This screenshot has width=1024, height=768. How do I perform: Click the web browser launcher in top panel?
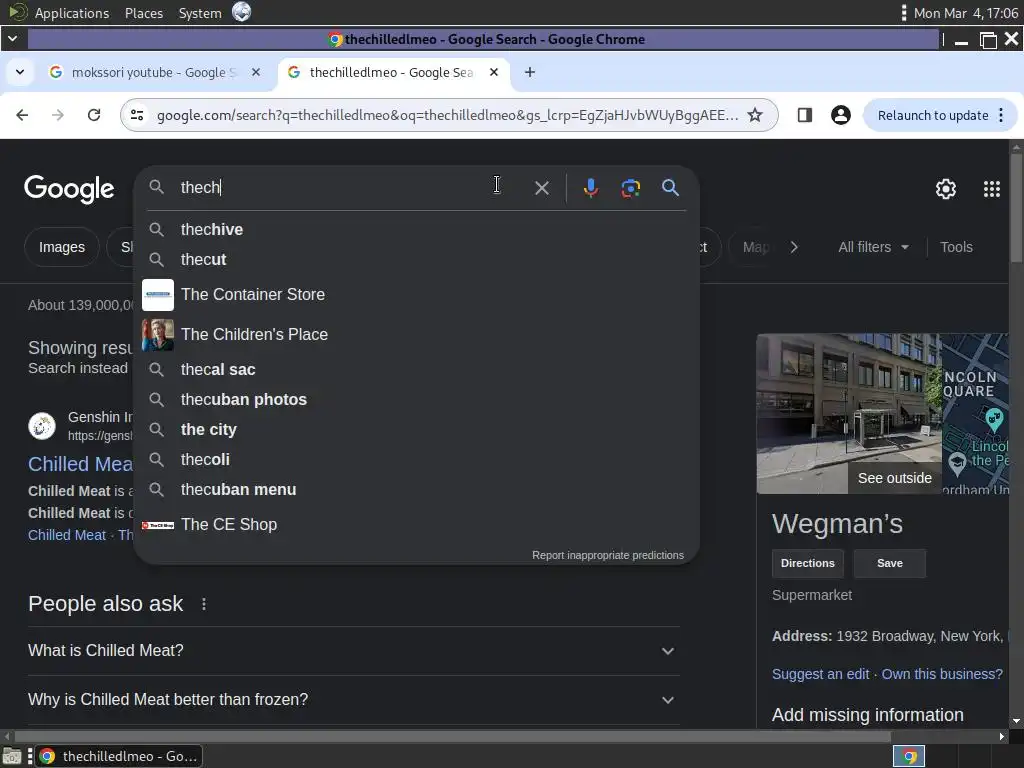pyautogui.click(x=242, y=12)
